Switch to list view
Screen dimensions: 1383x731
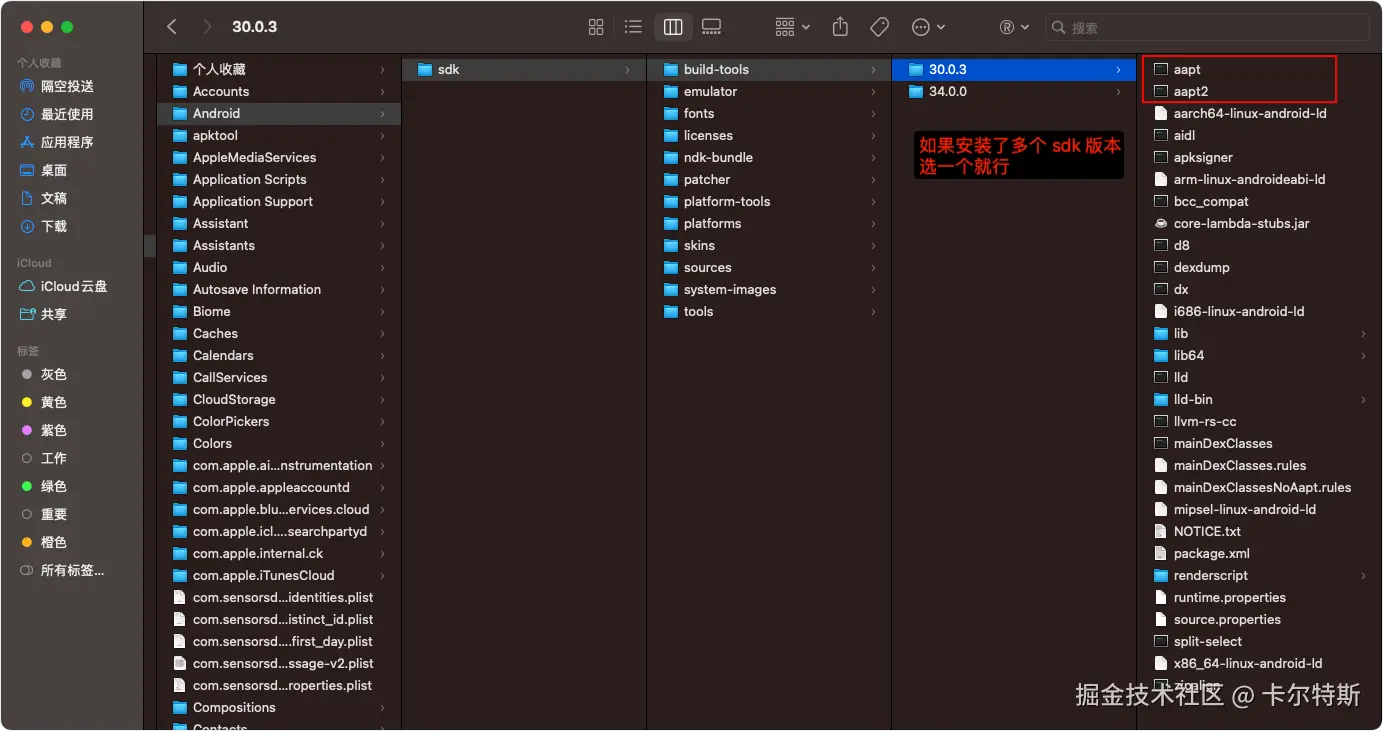tap(633, 27)
